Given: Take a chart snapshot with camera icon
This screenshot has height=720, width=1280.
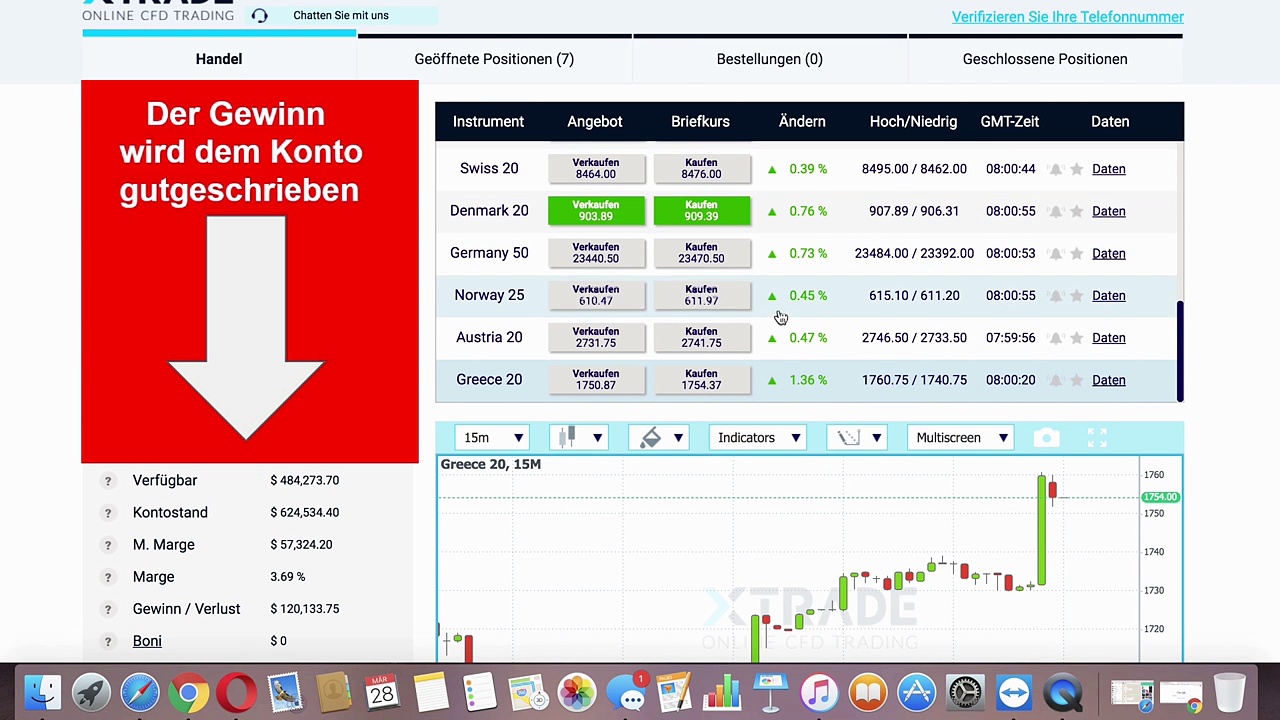Looking at the screenshot, I should click(x=1046, y=438).
